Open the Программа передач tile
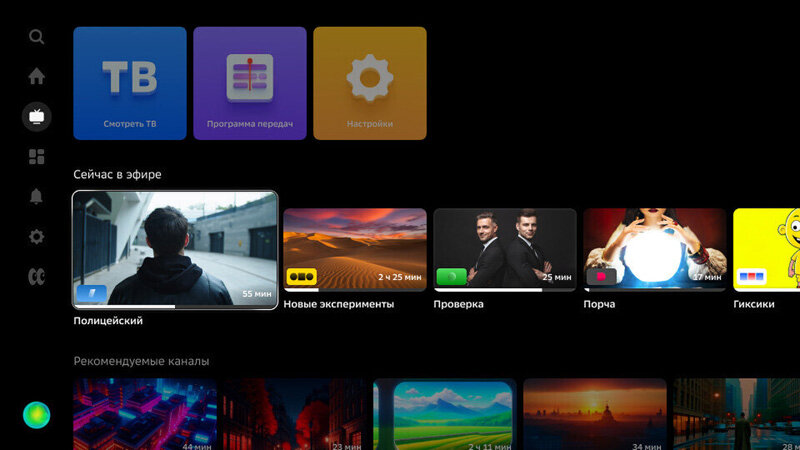 click(250, 83)
